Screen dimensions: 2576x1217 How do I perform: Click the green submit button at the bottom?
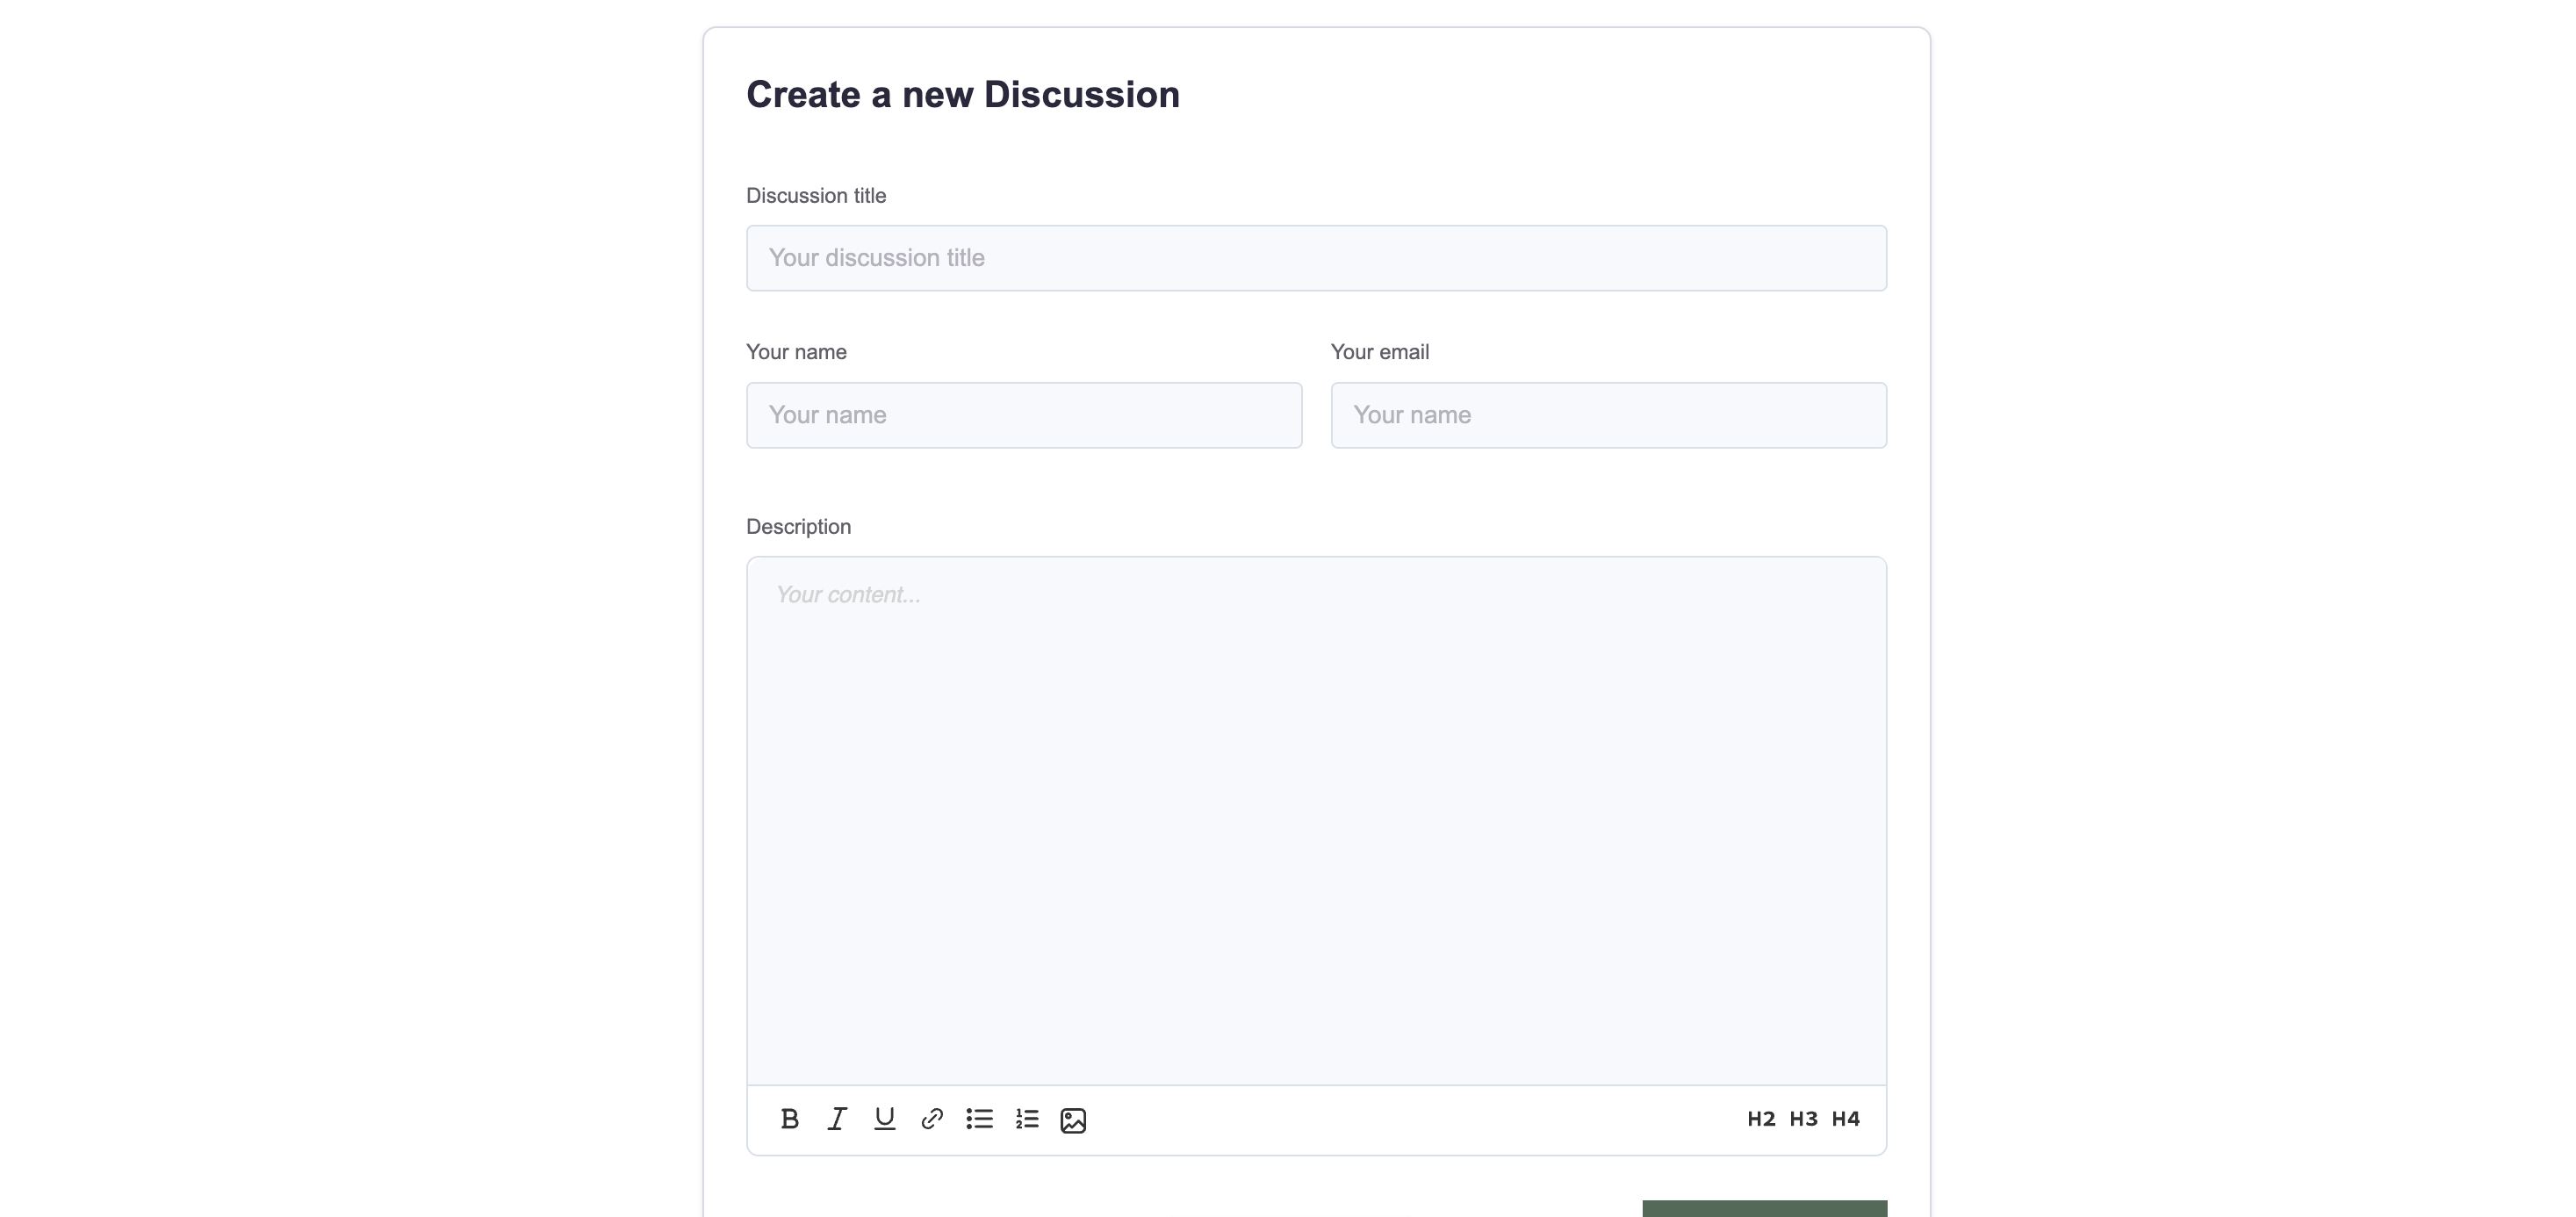(1764, 1208)
